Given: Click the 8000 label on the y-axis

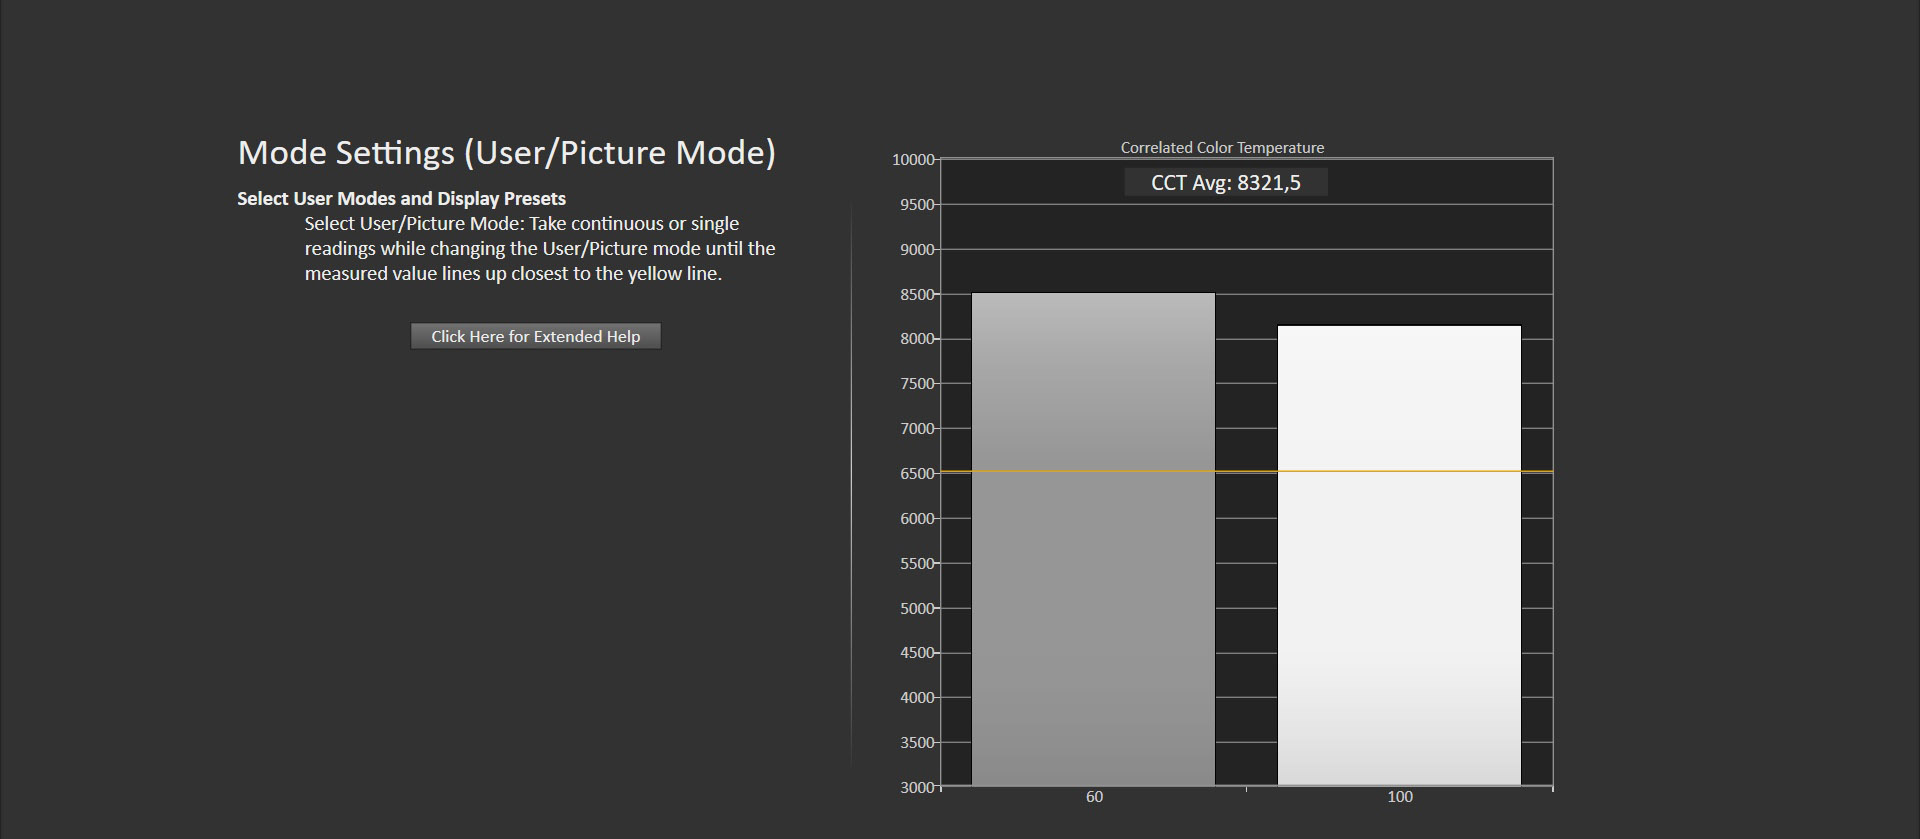Looking at the screenshot, I should click(x=916, y=339).
